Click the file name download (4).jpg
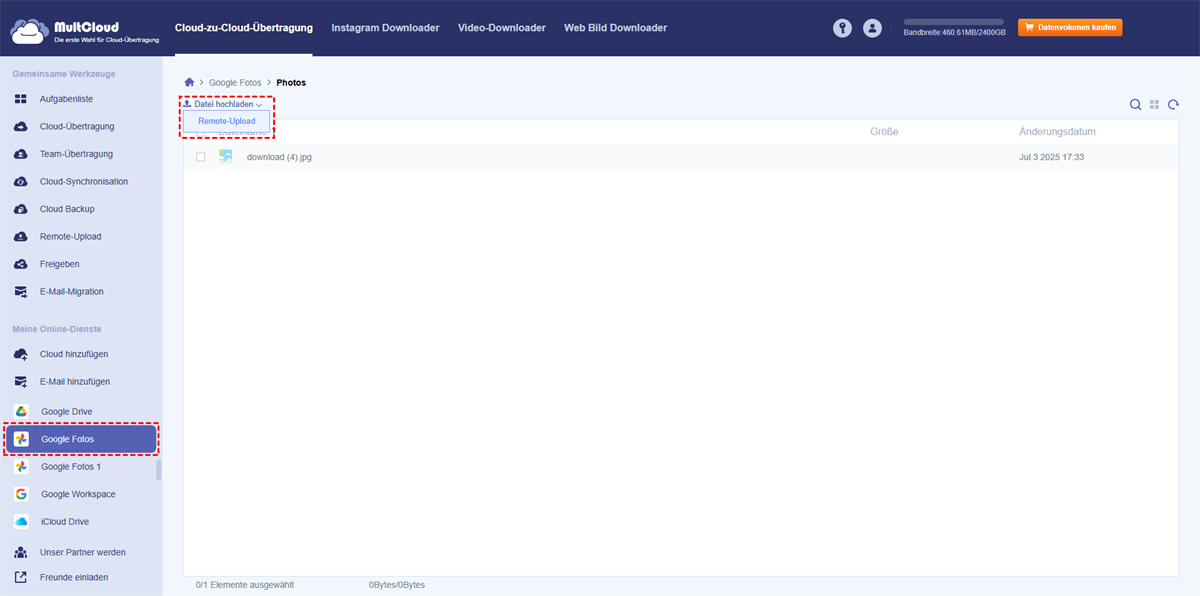1200x596 pixels. 279,157
